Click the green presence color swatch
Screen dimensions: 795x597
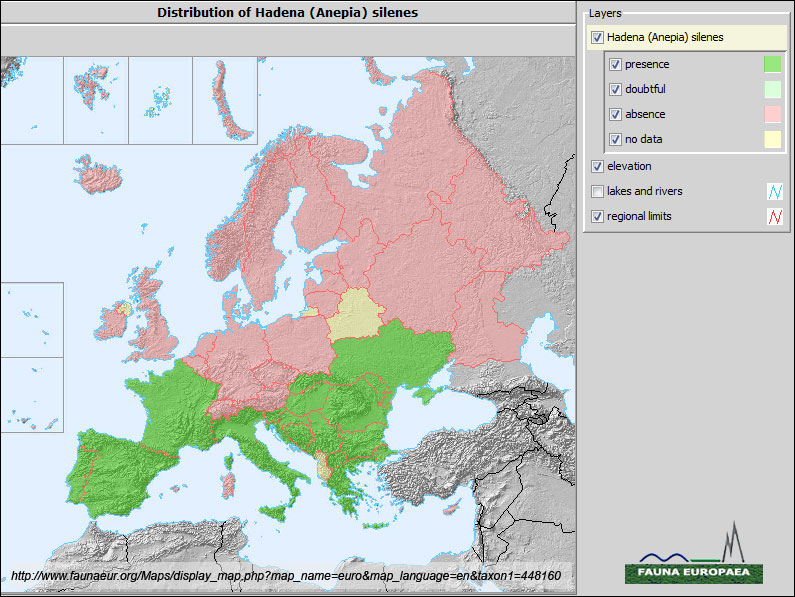pyautogui.click(x=771, y=65)
